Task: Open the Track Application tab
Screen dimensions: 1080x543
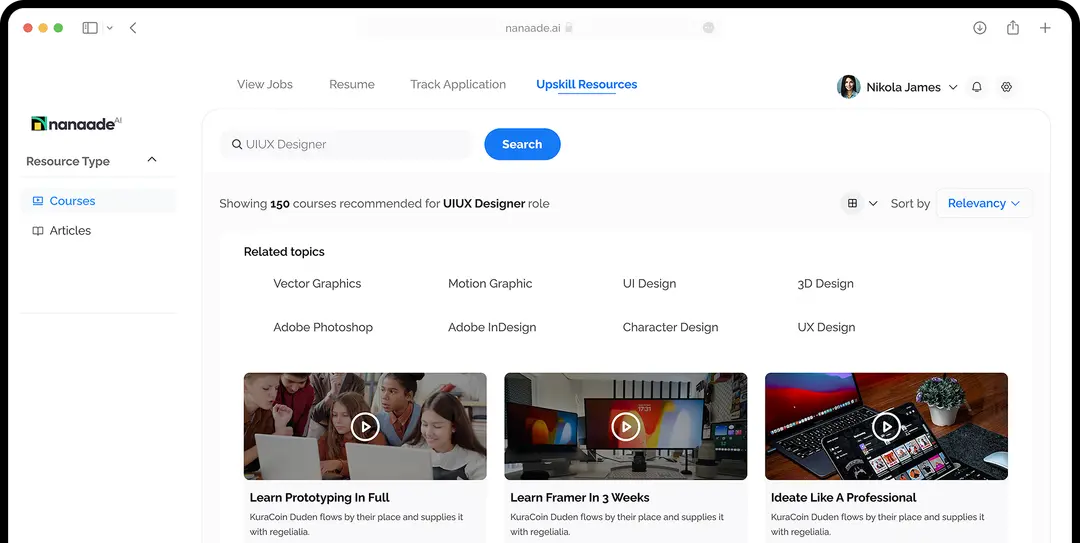Action: [x=458, y=84]
